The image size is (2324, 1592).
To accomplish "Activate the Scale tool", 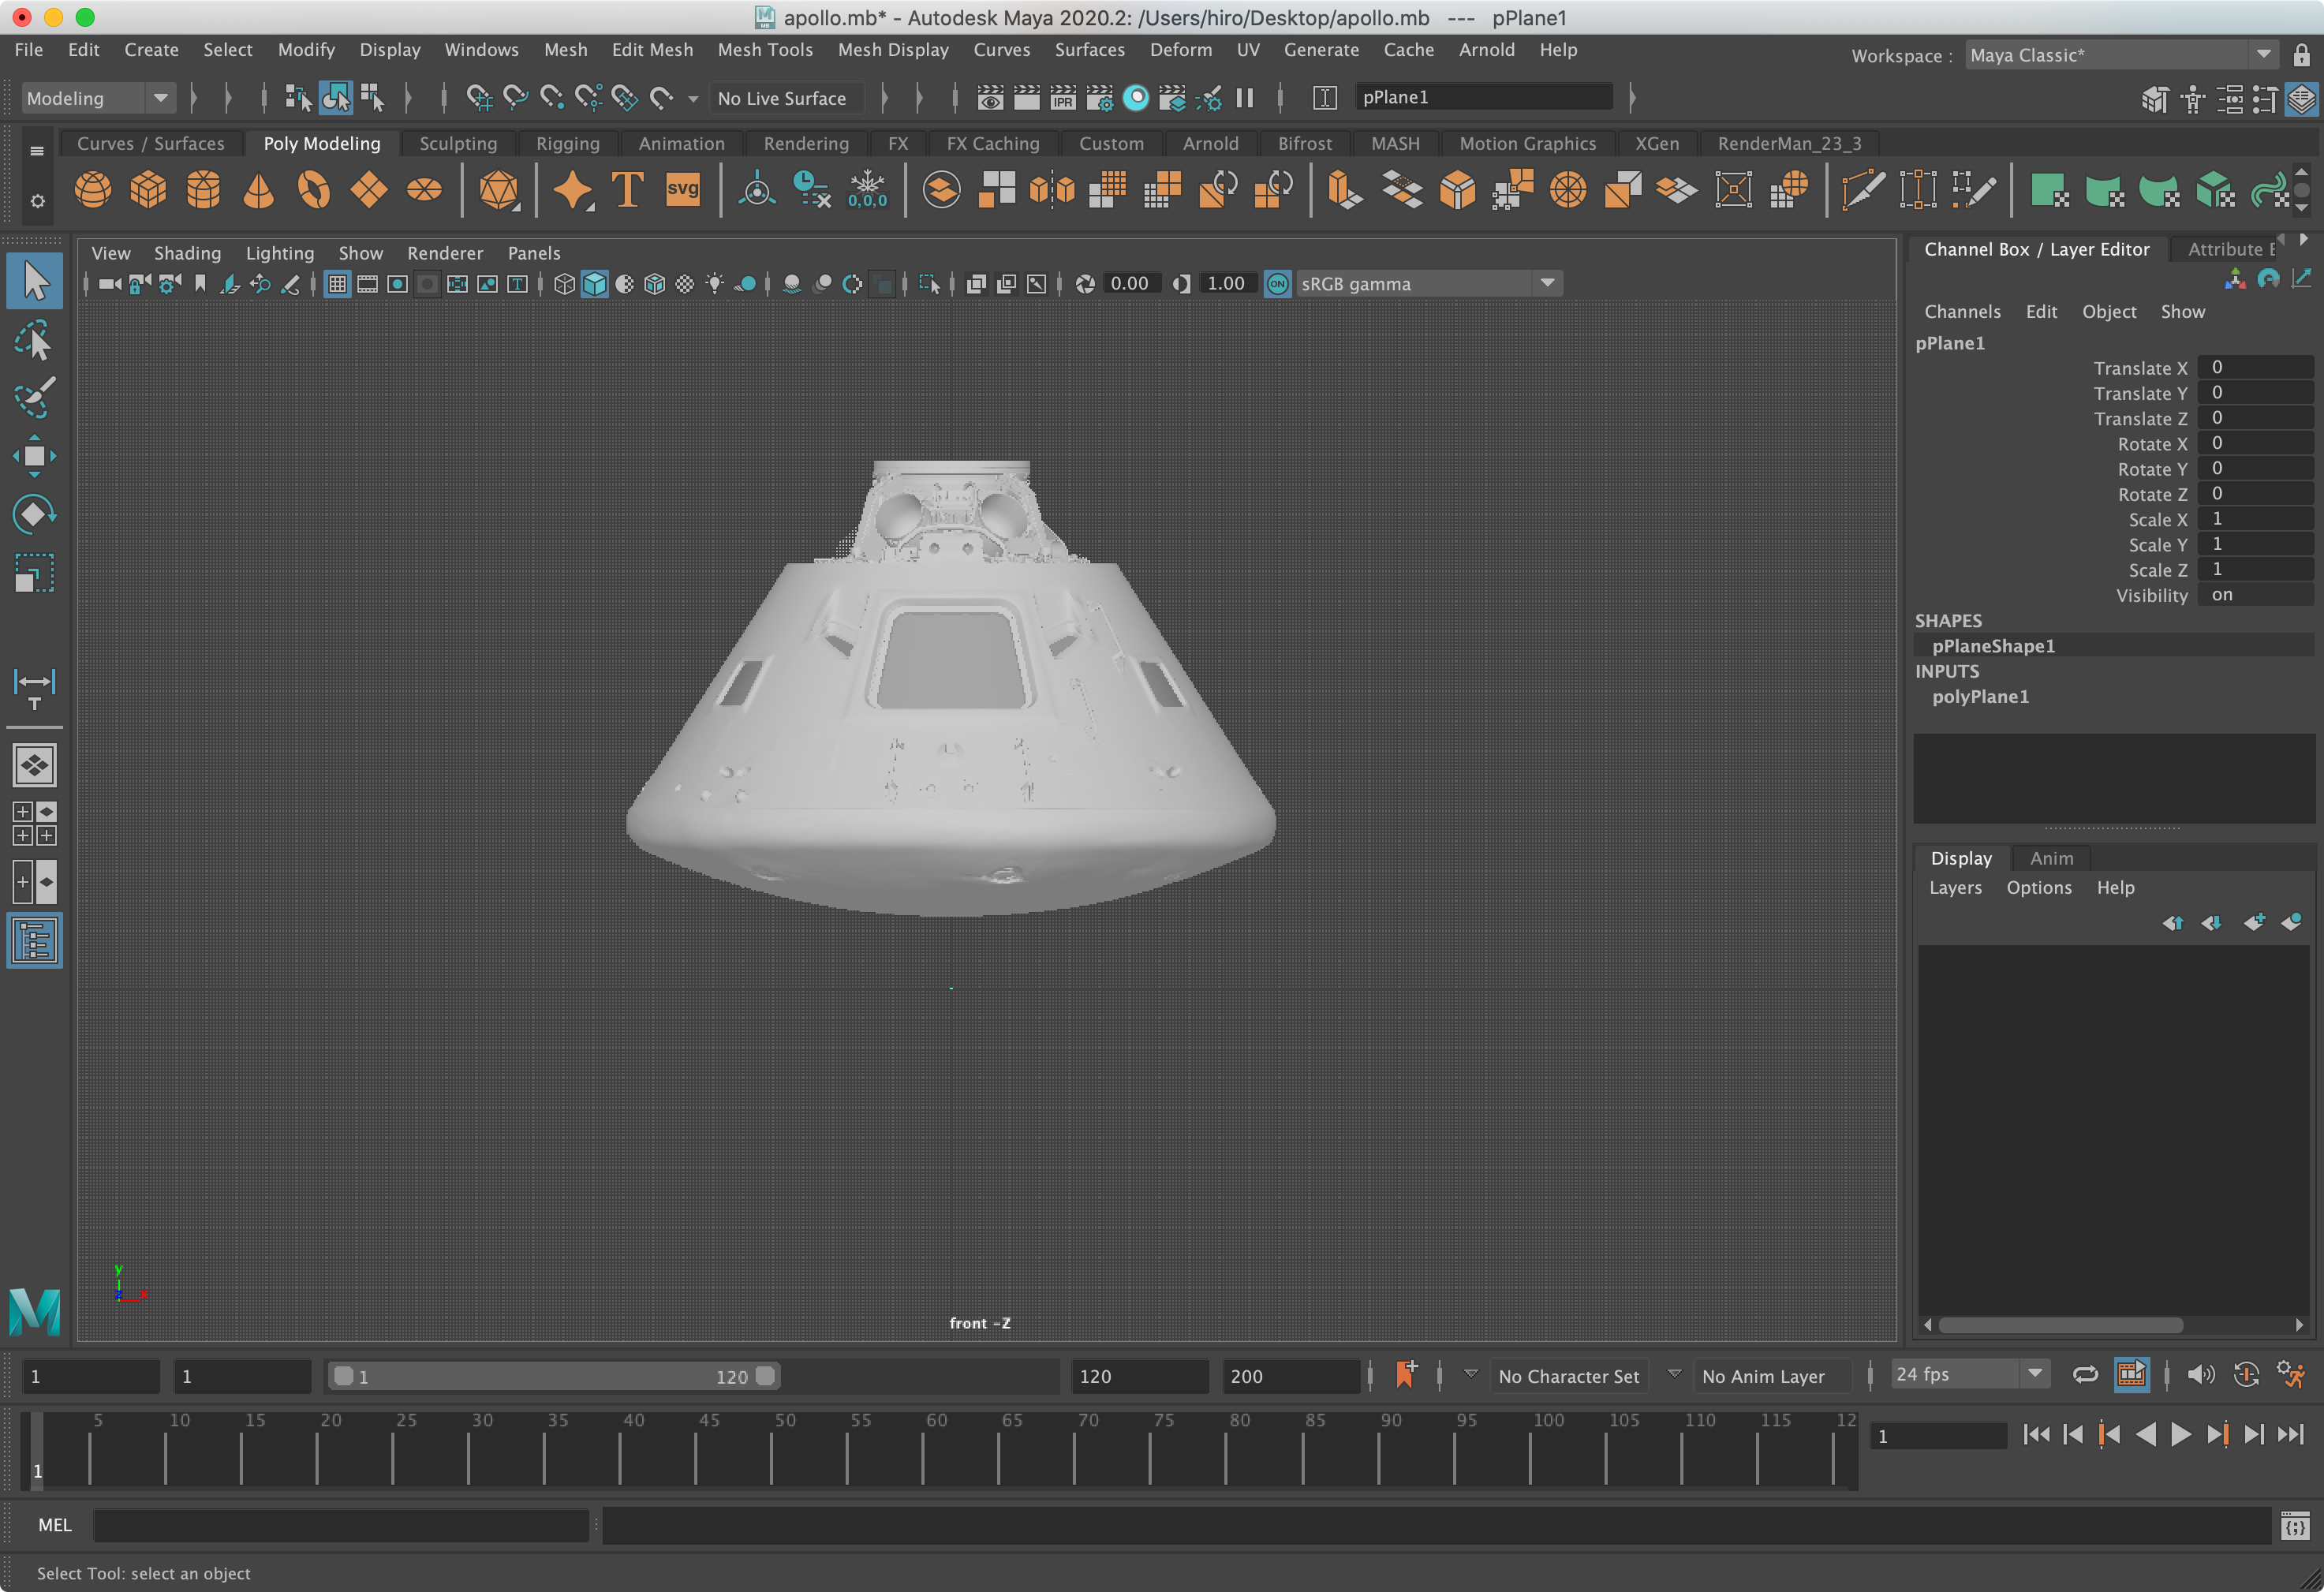I will pyautogui.click(x=33, y=572).
